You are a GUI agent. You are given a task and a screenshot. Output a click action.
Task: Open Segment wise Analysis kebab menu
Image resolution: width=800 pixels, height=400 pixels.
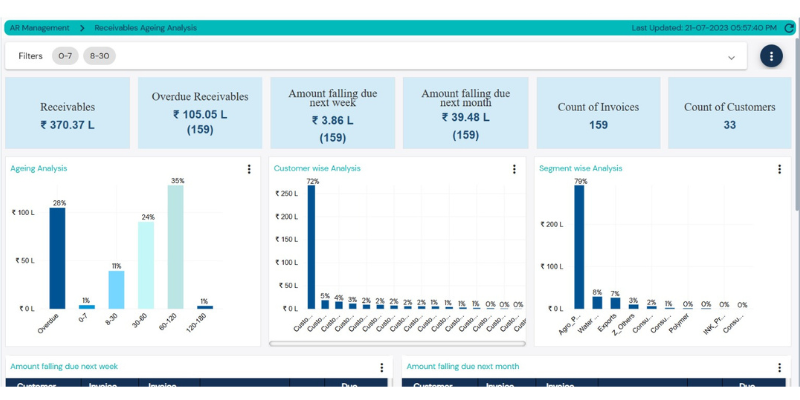pyautogui.click(x=779, y=169)
